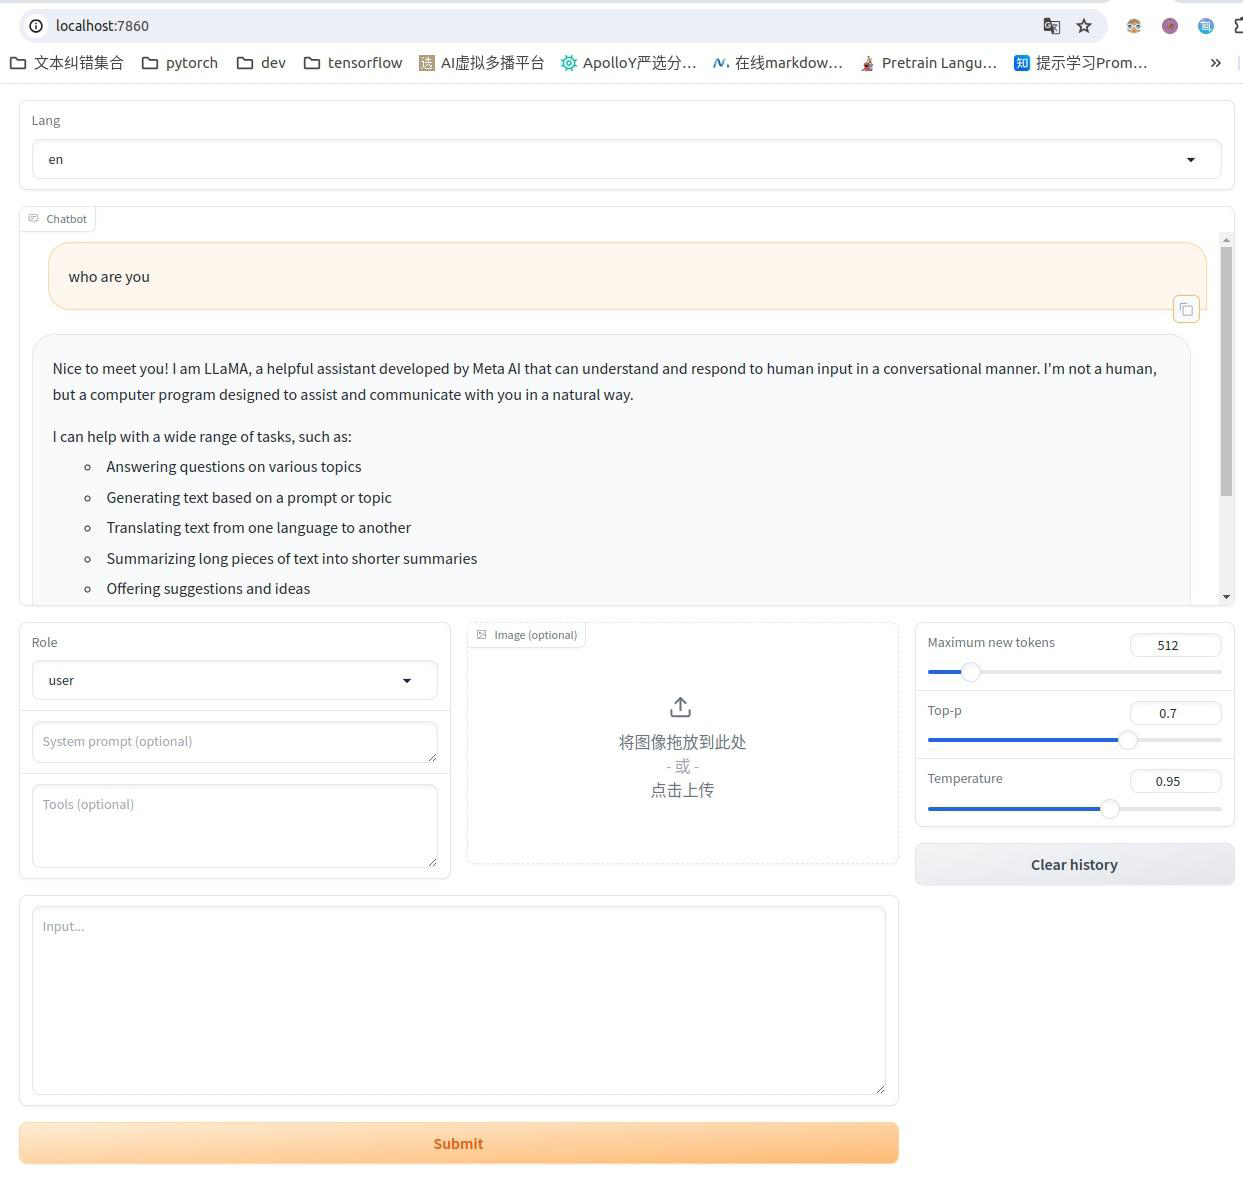The width and height of the screenshot is (1243, 1191).
Task: Show more bookmarks with the double chevron
Action: pos(1216,63)
